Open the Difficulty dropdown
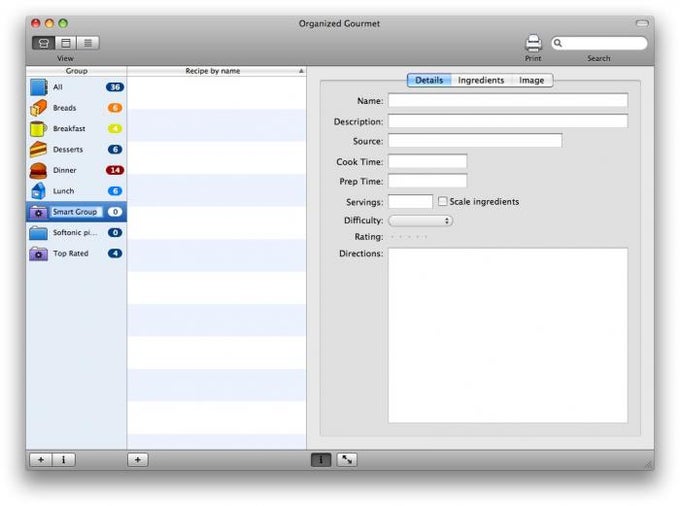 pyautogui.click(x=420, y=221)
